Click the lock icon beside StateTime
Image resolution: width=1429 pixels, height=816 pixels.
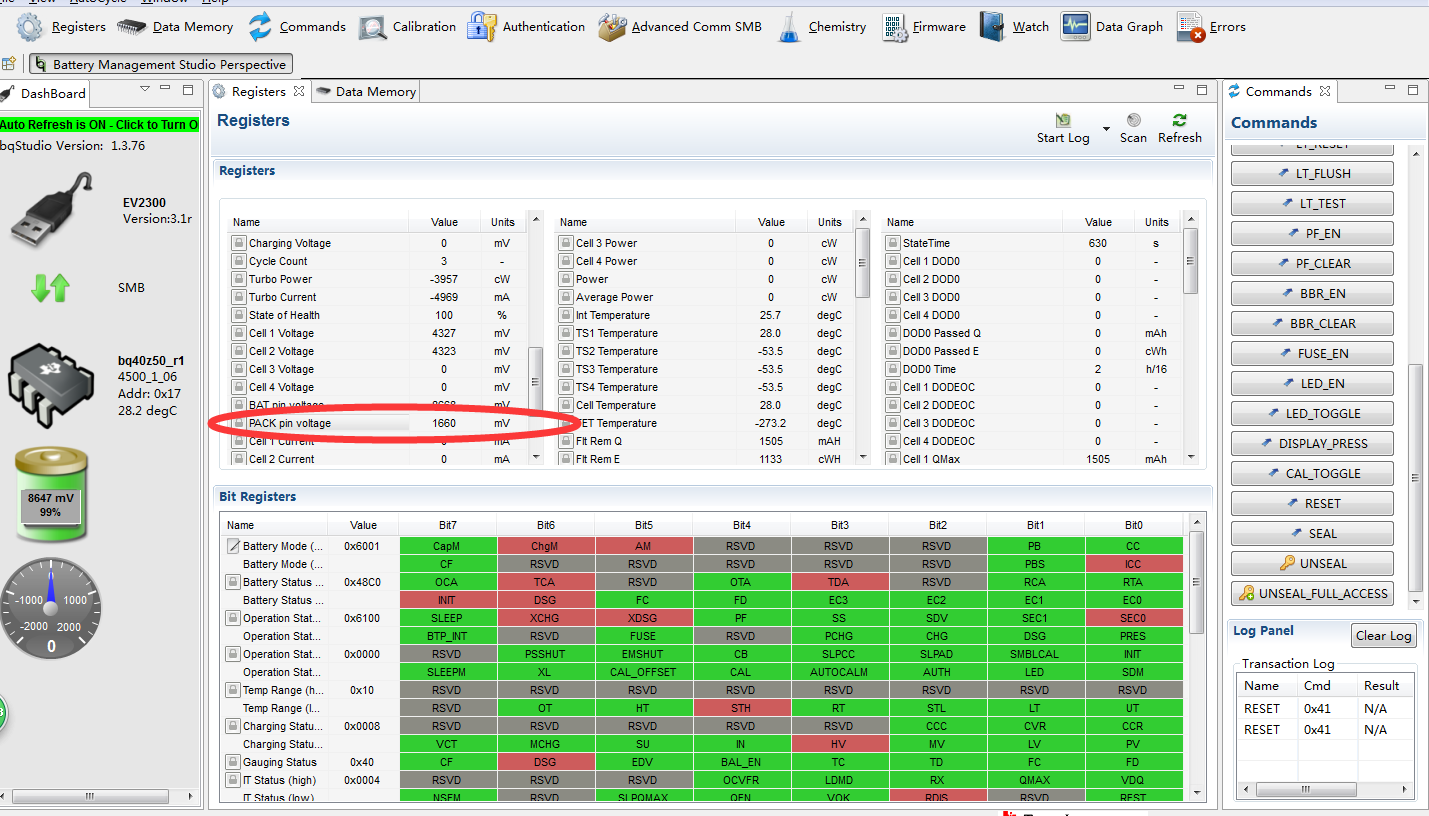pyautogui.click(x=893, y=243)
